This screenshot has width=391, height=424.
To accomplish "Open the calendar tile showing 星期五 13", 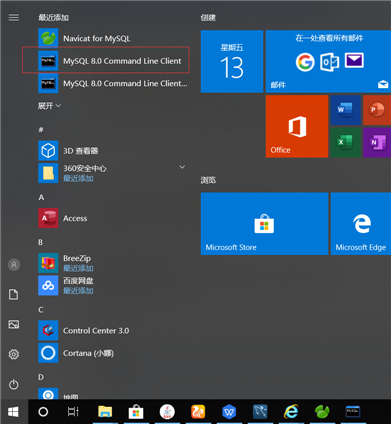I will click(x=232, y=61).
